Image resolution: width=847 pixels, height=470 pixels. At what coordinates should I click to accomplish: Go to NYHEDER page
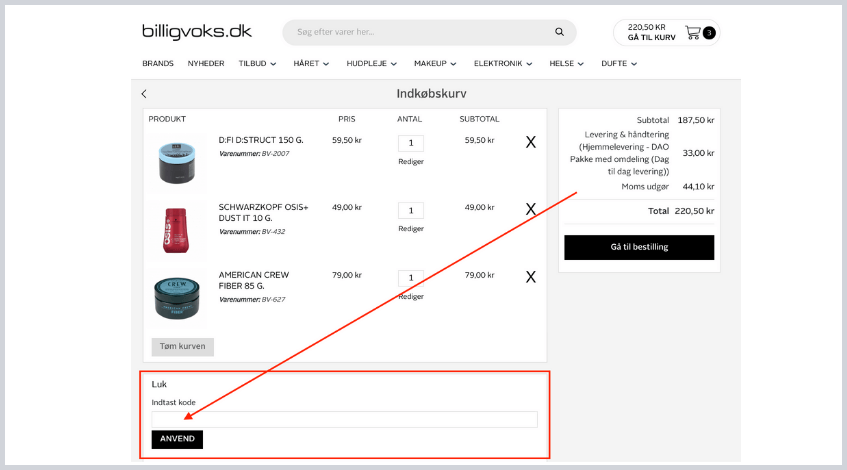coord(206,63)
